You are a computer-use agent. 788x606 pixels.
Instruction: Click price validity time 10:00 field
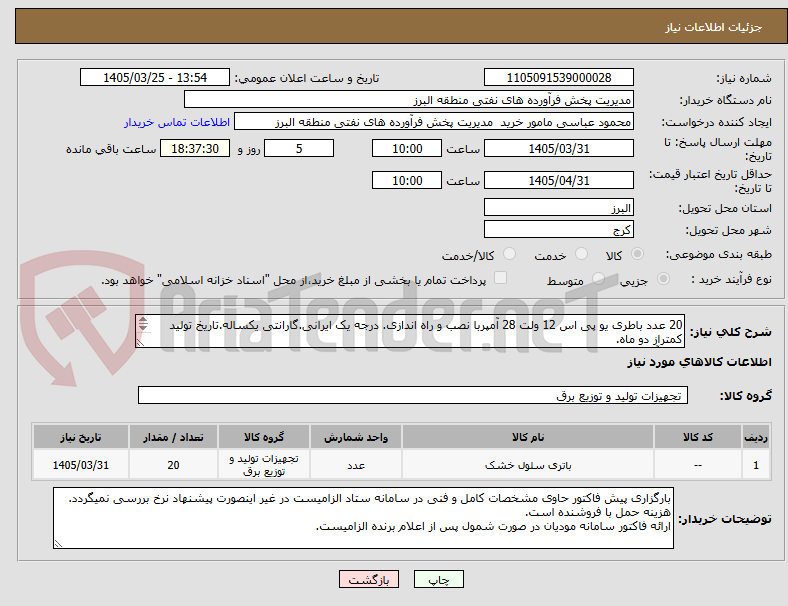click(407, 180)
